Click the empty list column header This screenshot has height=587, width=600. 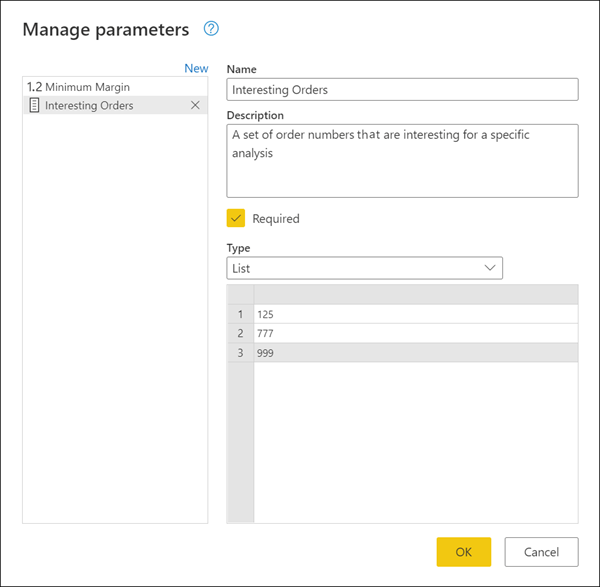tap(416, 294)
